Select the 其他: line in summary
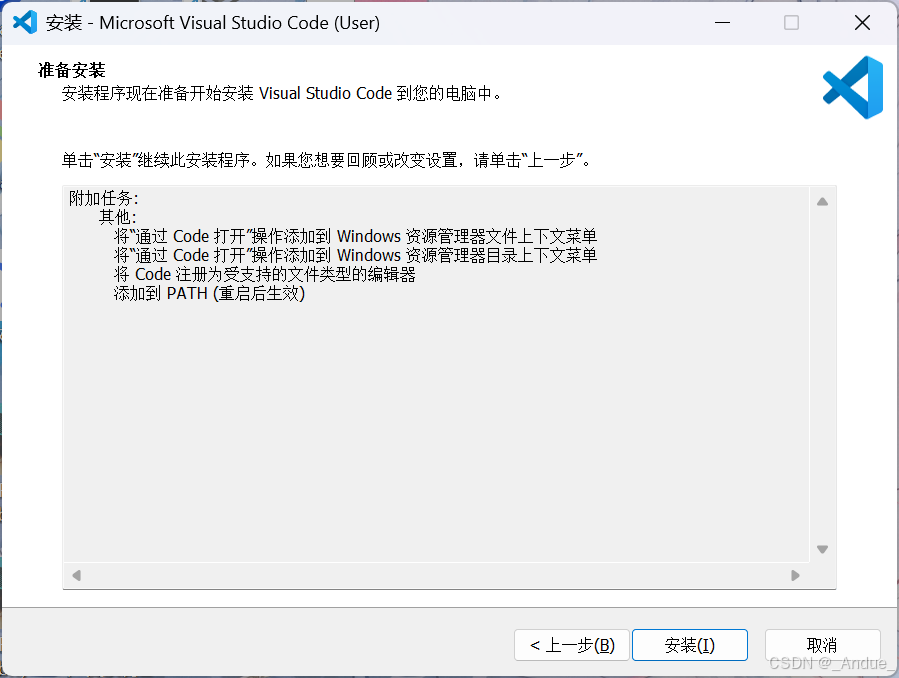The height and width of the screenshot is (678, 899). pos(118,217)
